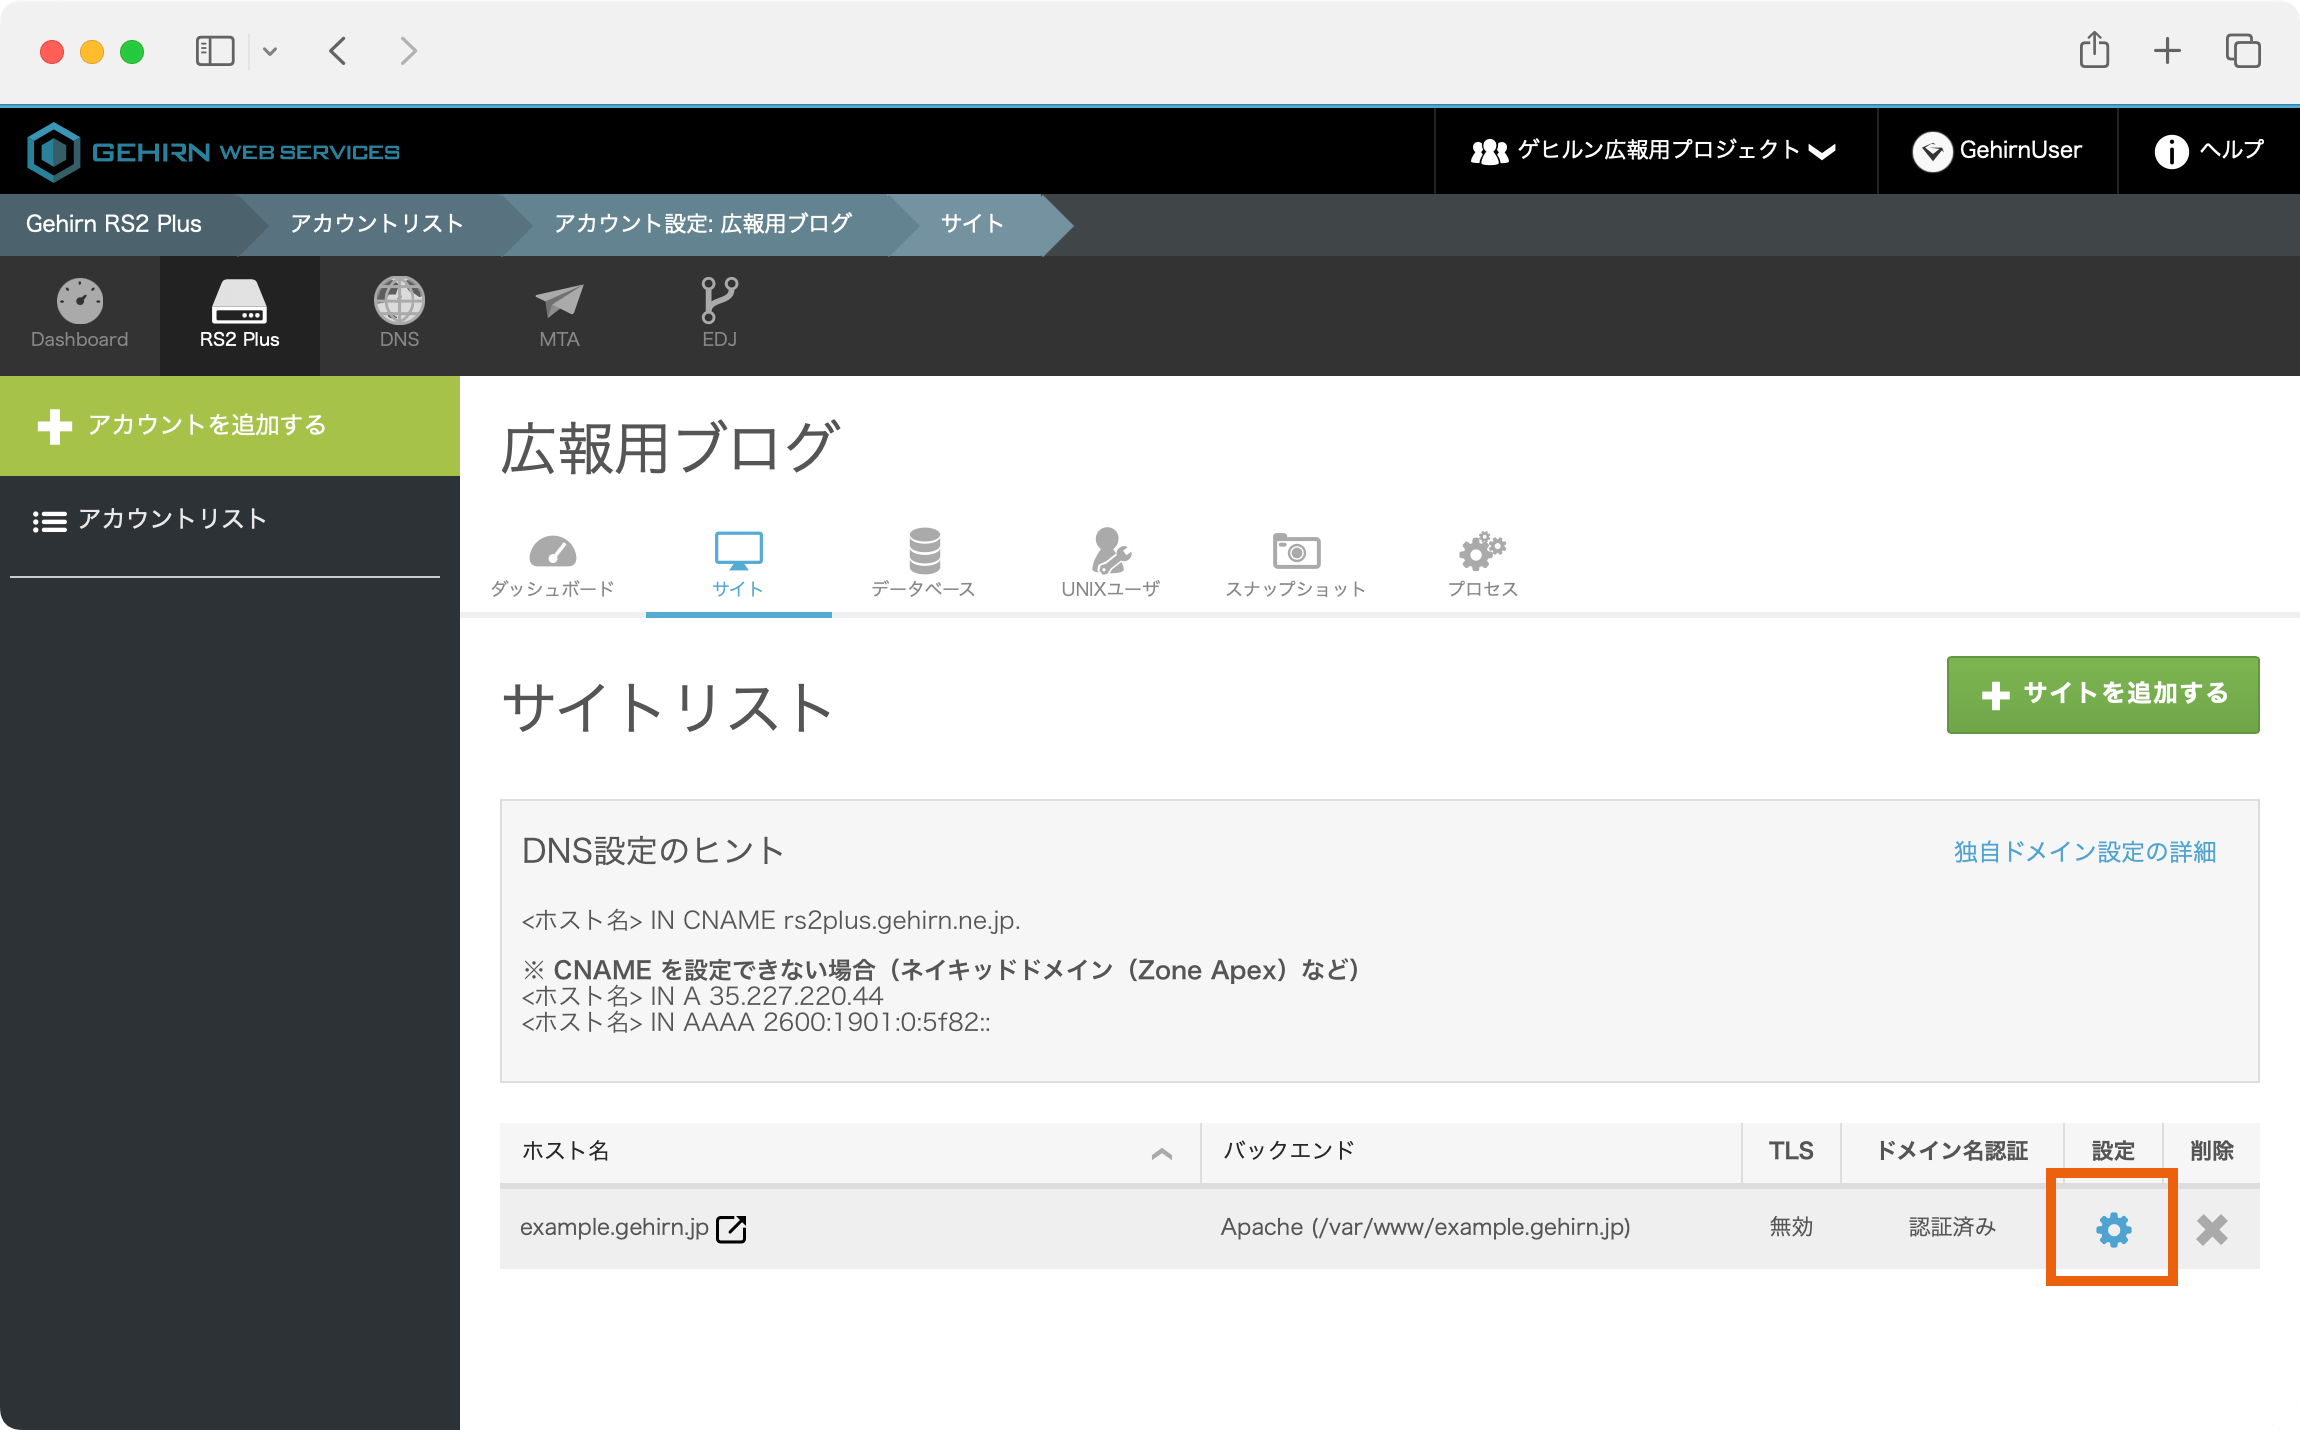Click the browser back navigation arrow
The width and height of the screenshot is (2300, 1430).
pos(336,50)
